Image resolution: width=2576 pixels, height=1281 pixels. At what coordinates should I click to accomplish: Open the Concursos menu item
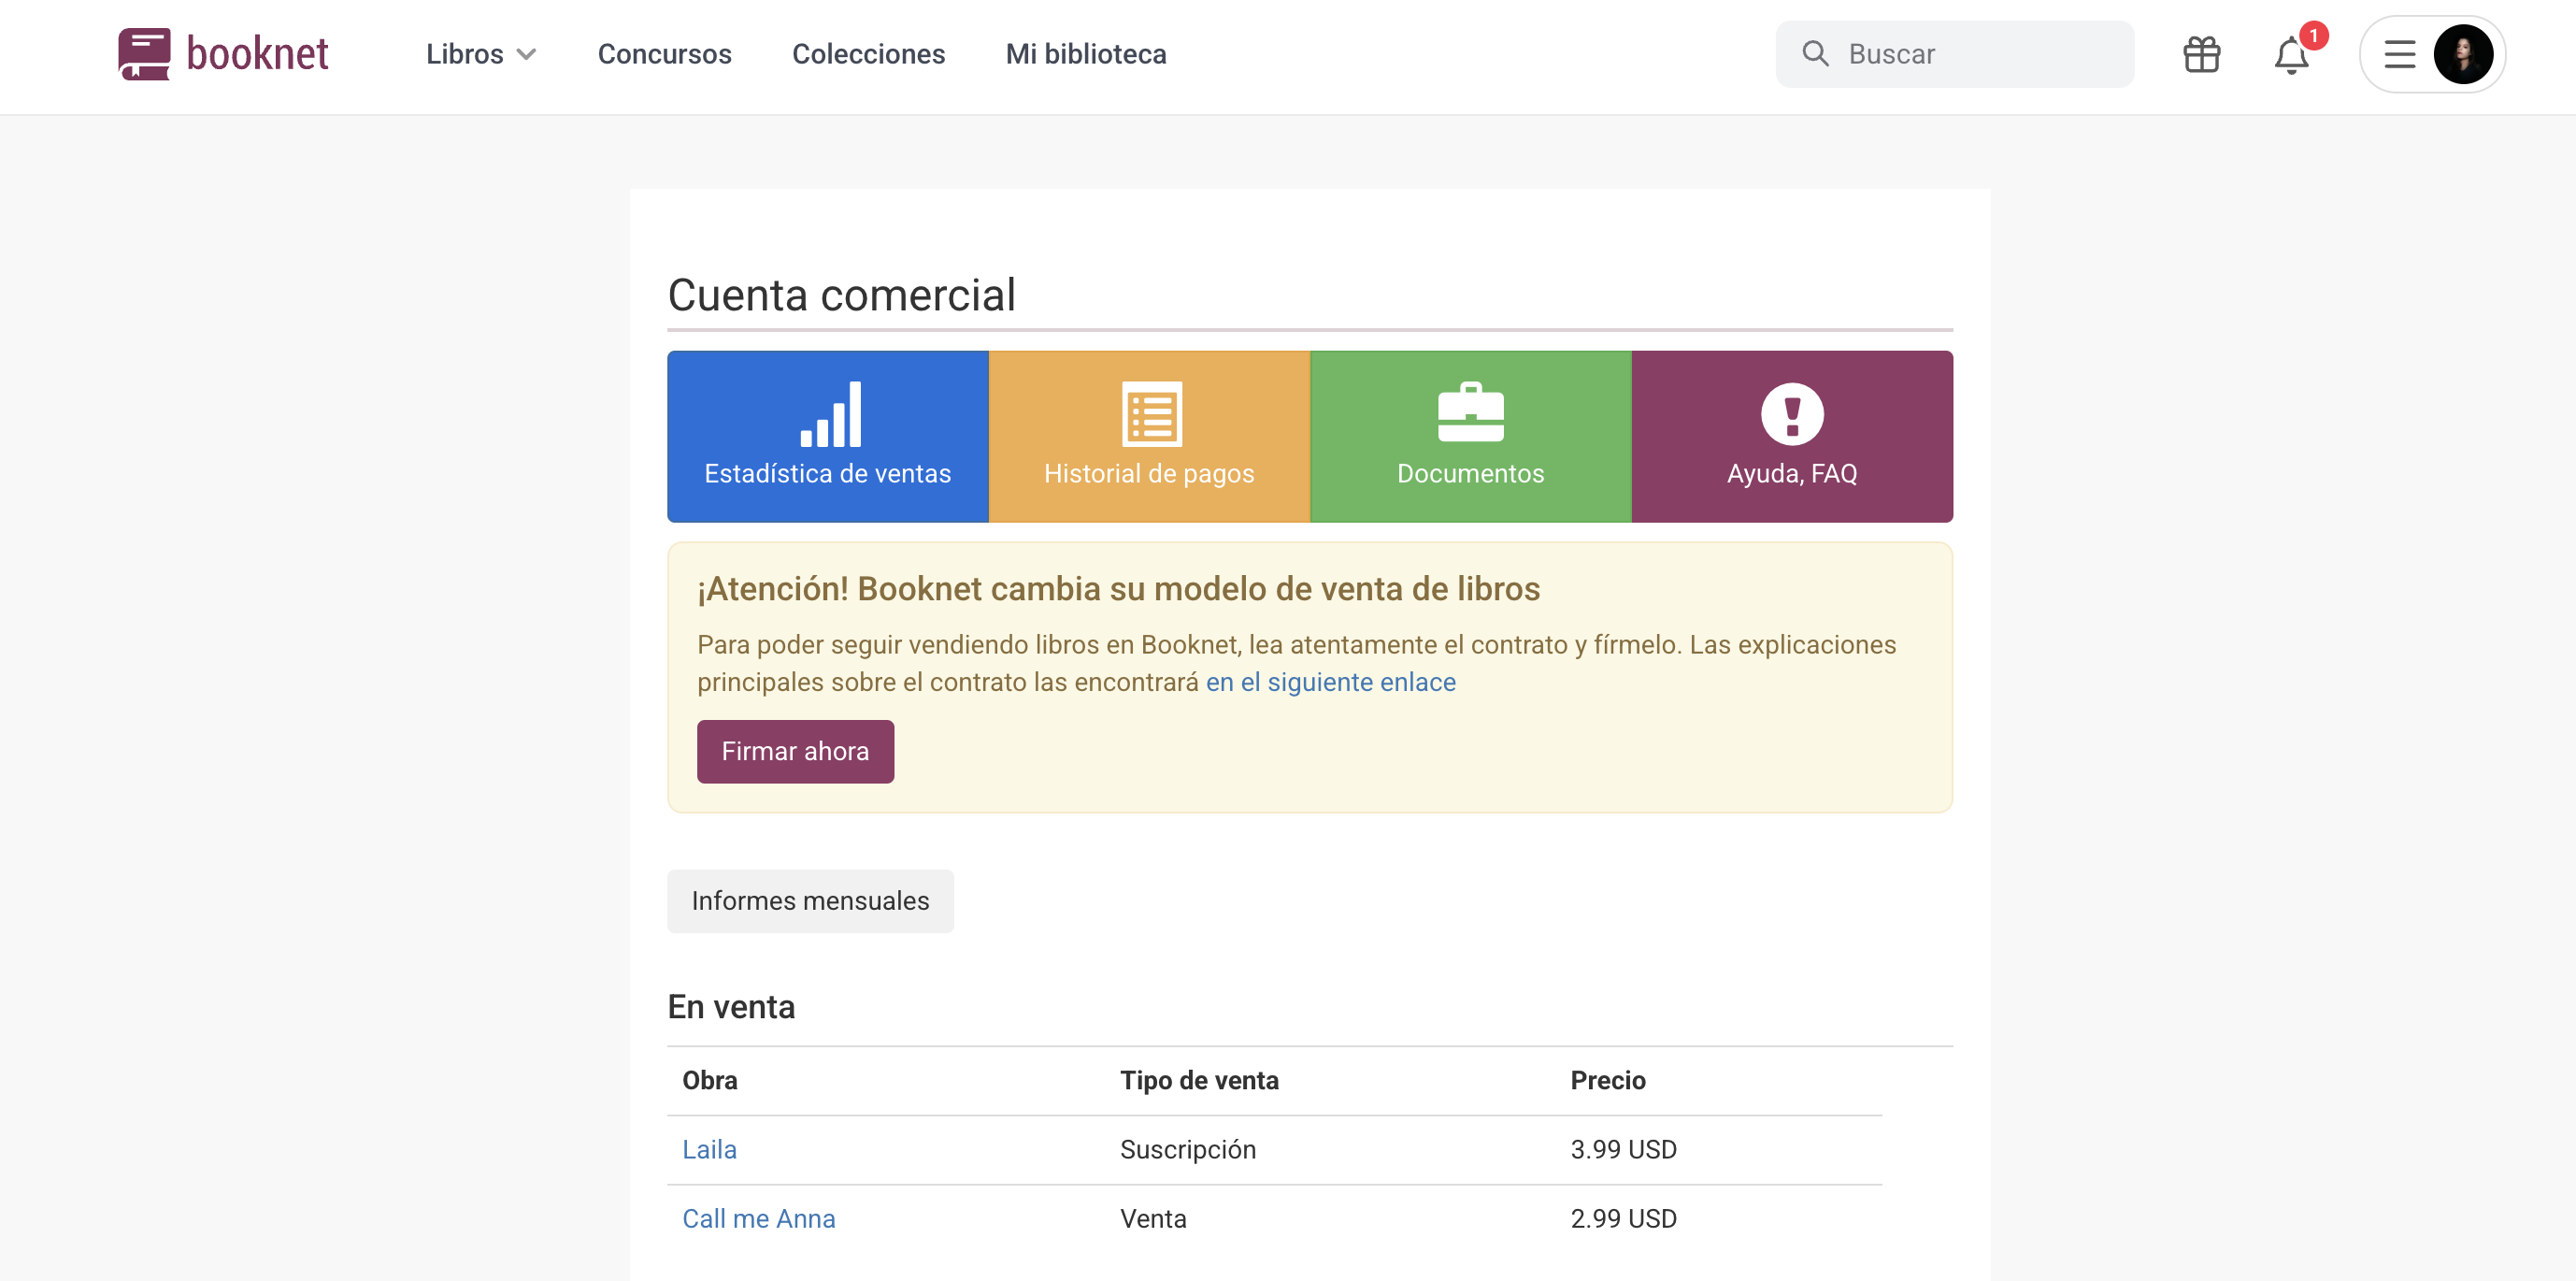point(664,54)
